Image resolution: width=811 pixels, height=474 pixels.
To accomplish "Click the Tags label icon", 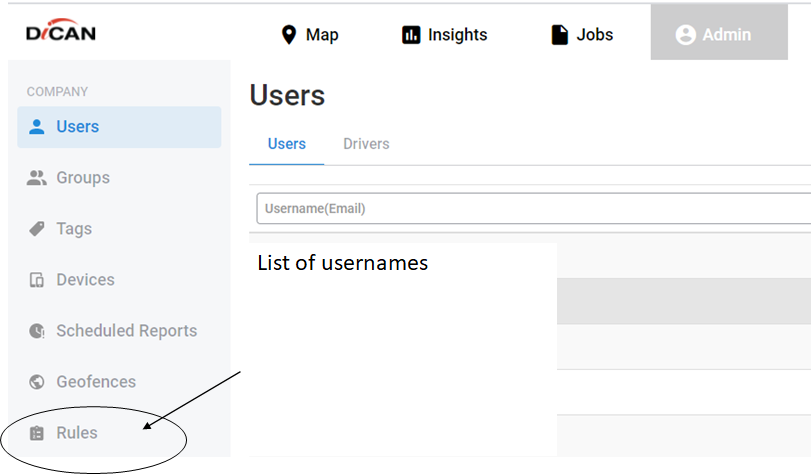I will 37,228.
